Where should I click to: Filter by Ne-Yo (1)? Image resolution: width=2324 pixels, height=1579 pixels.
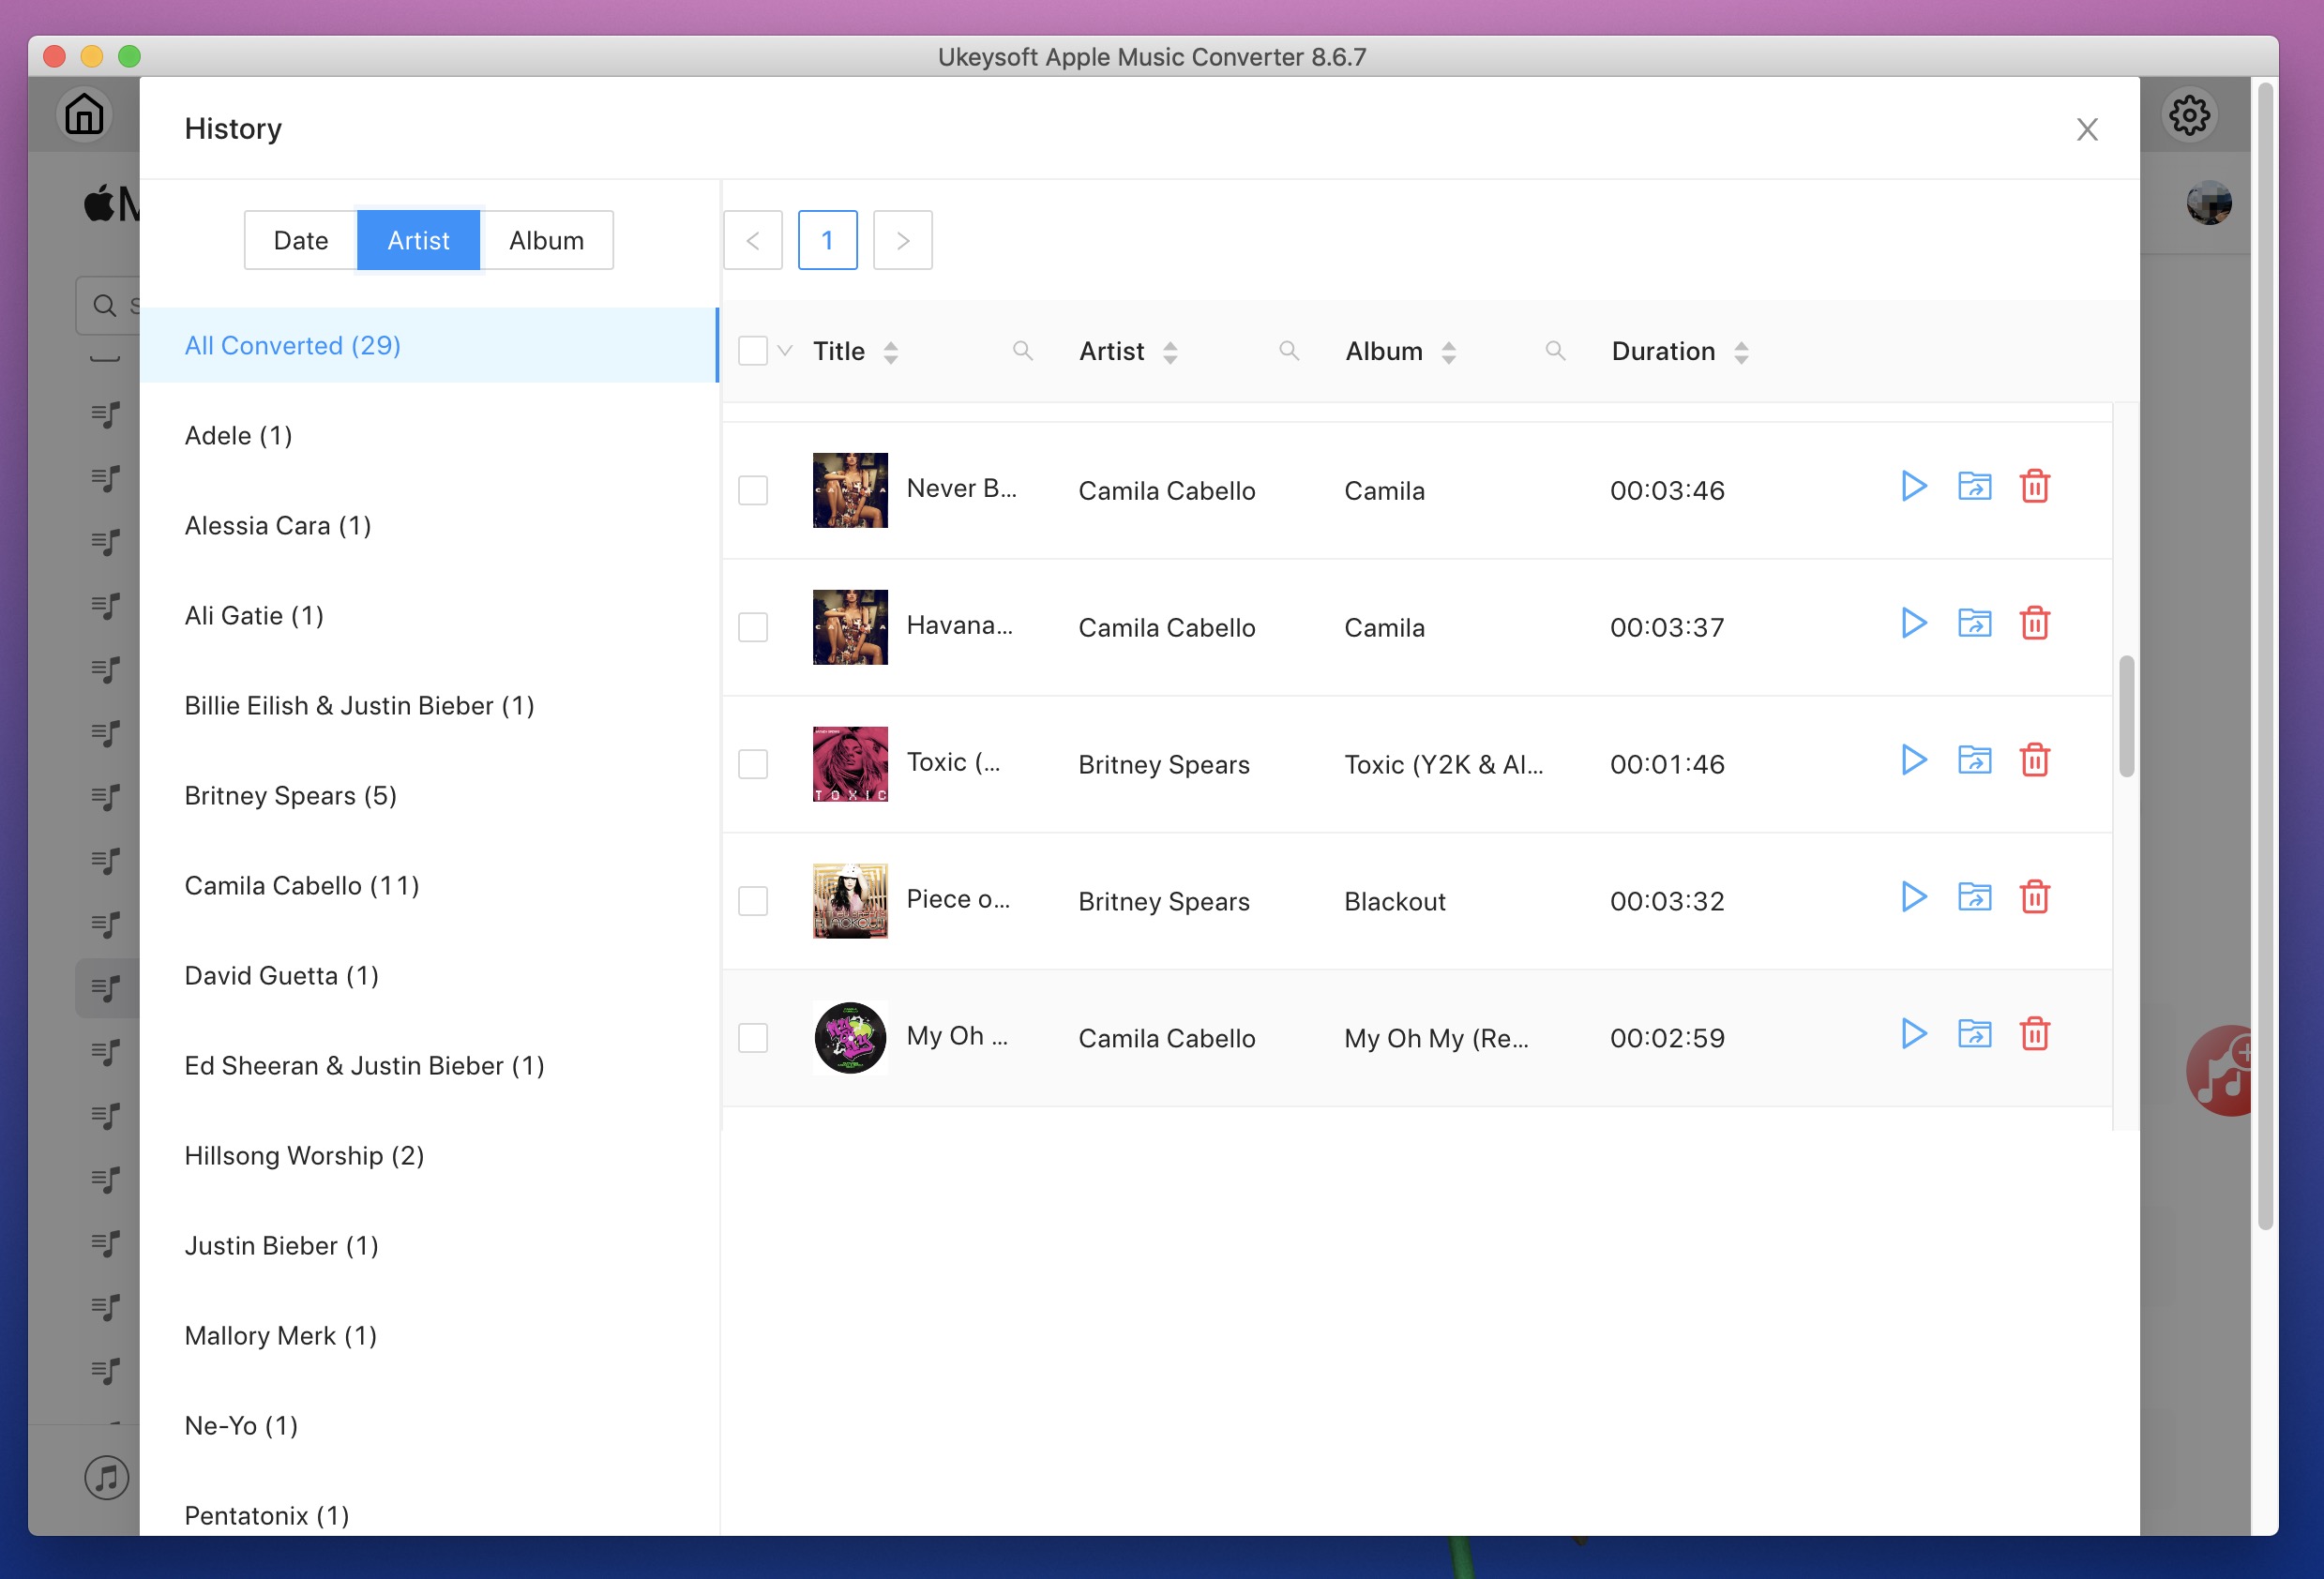429,1426
